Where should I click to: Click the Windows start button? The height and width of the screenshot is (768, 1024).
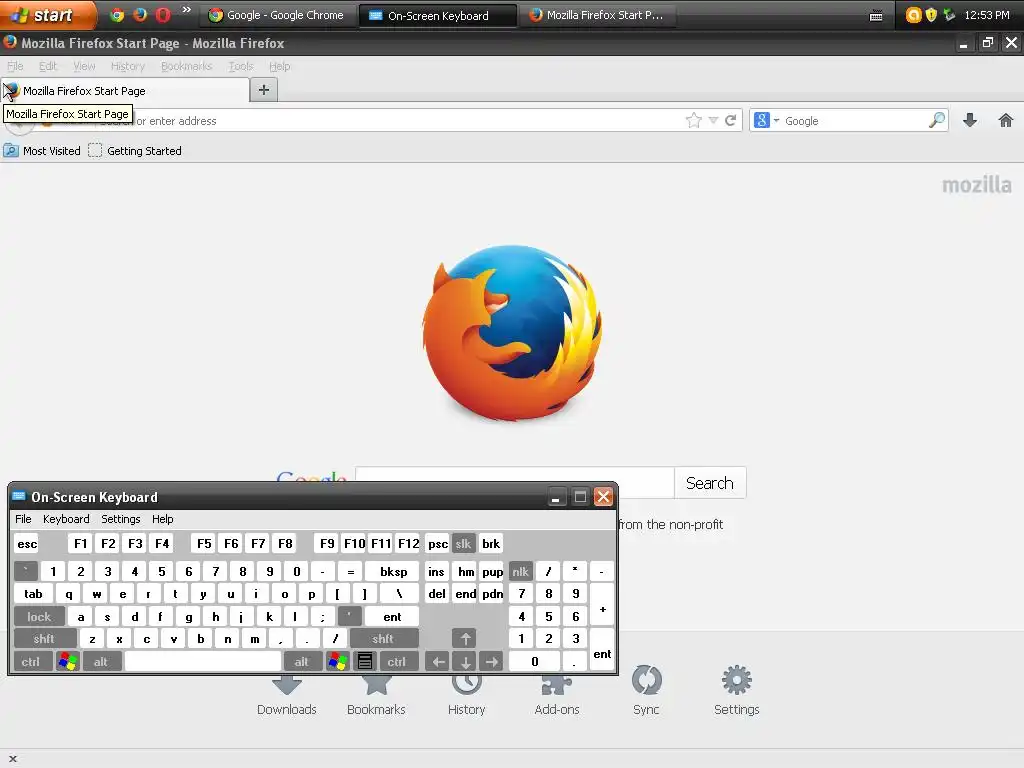pos(48,14)
